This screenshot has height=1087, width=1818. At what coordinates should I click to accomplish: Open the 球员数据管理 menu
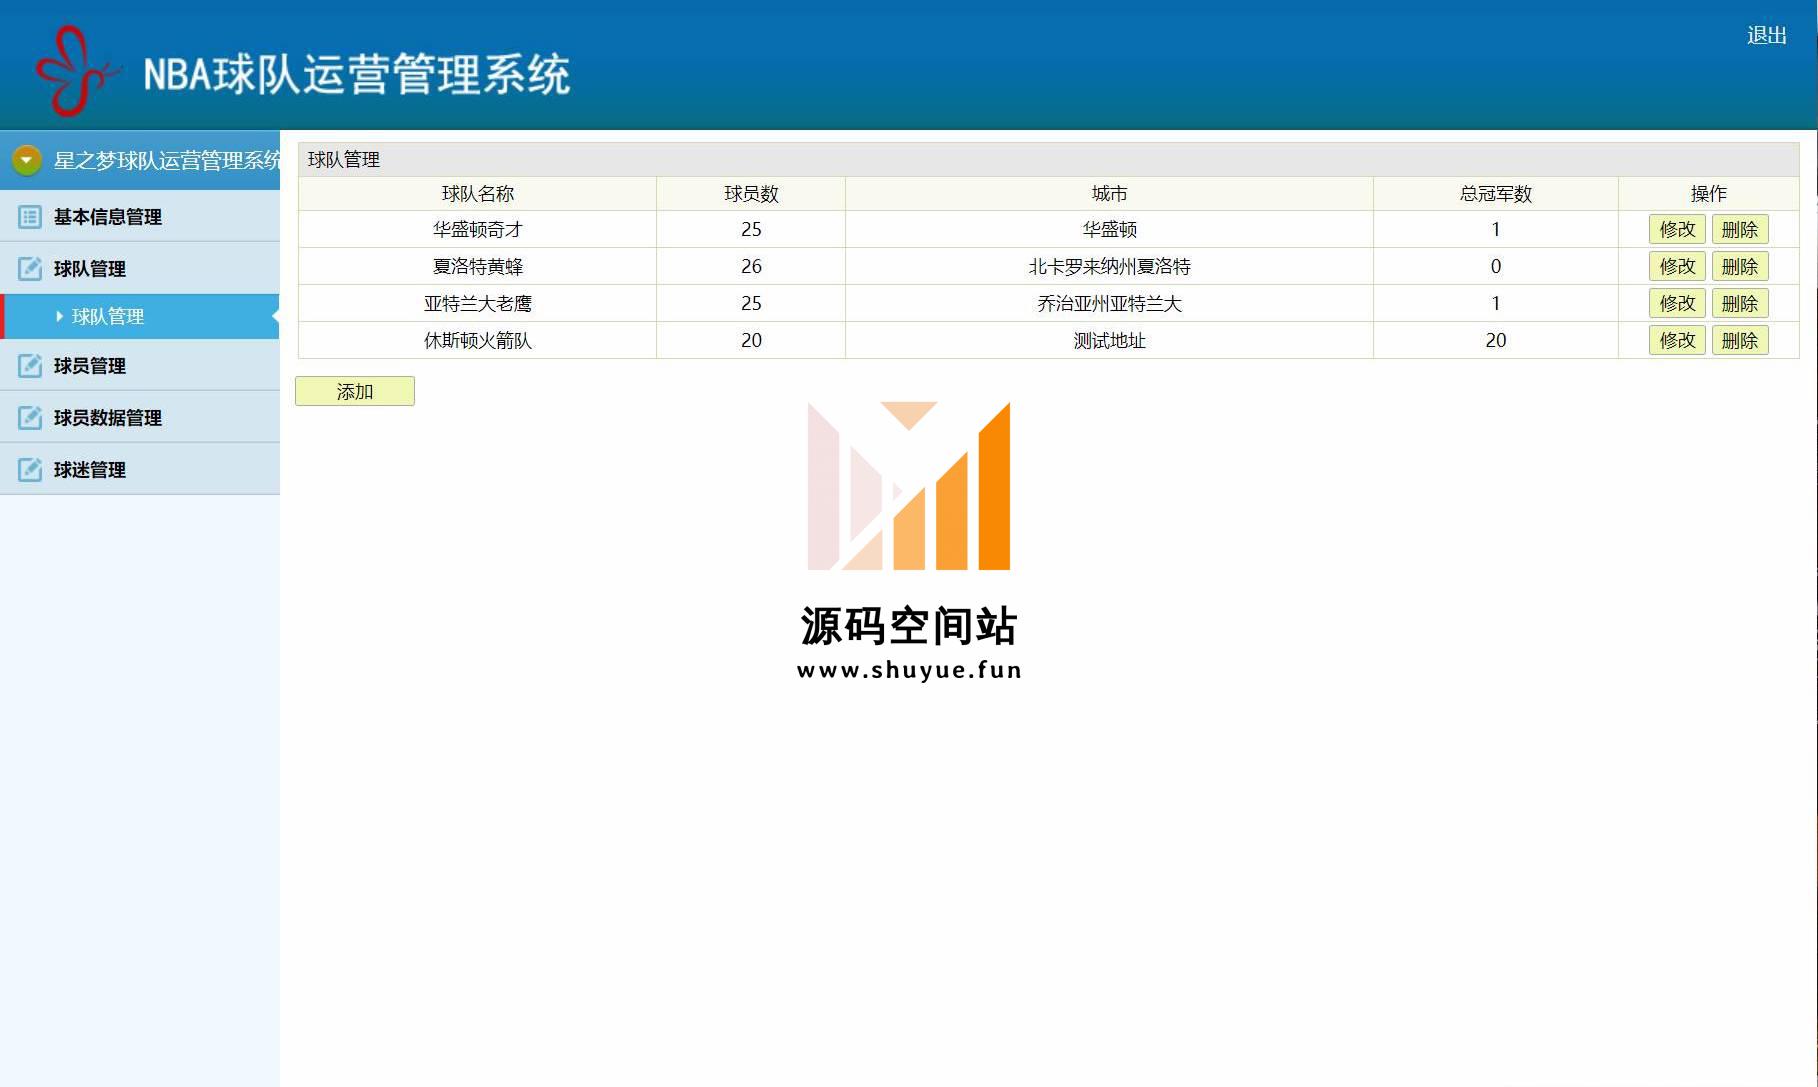tap(140, 417)
